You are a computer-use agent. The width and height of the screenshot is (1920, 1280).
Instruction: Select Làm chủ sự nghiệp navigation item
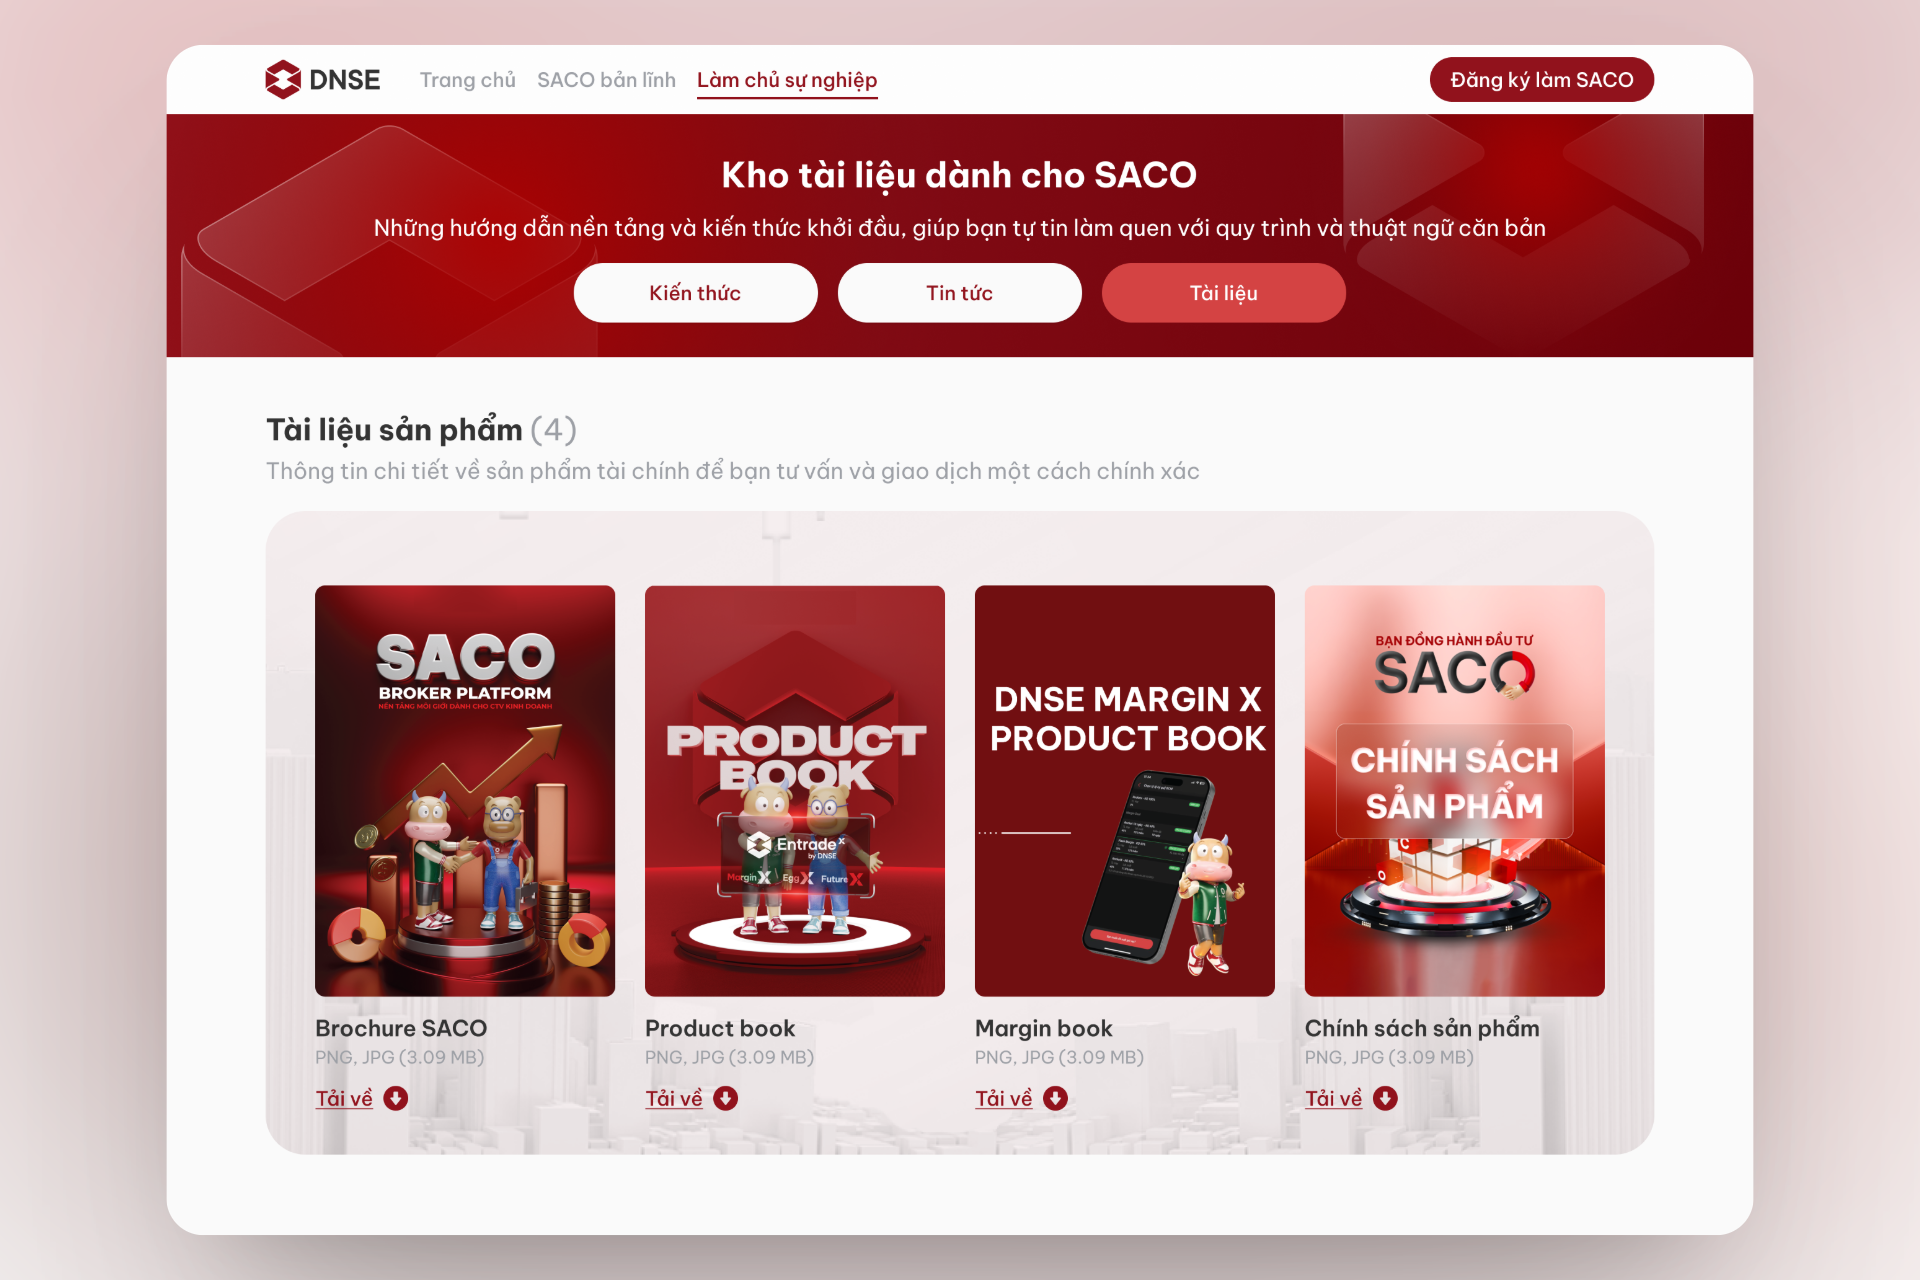click(x=787, y=80)
